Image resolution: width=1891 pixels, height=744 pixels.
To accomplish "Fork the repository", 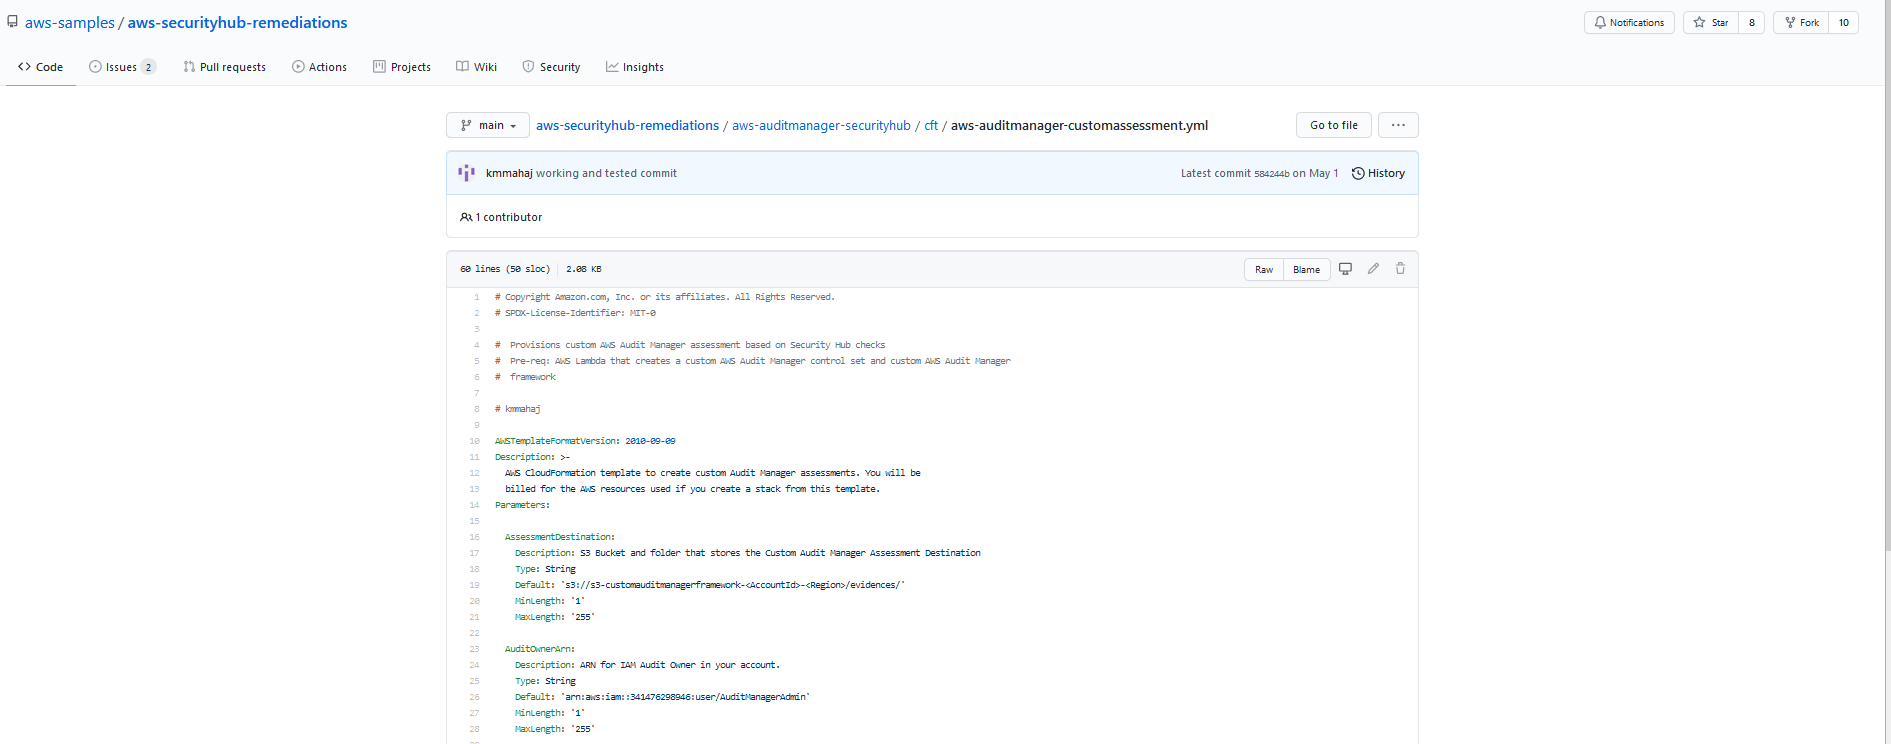I will coord(1801,22).
